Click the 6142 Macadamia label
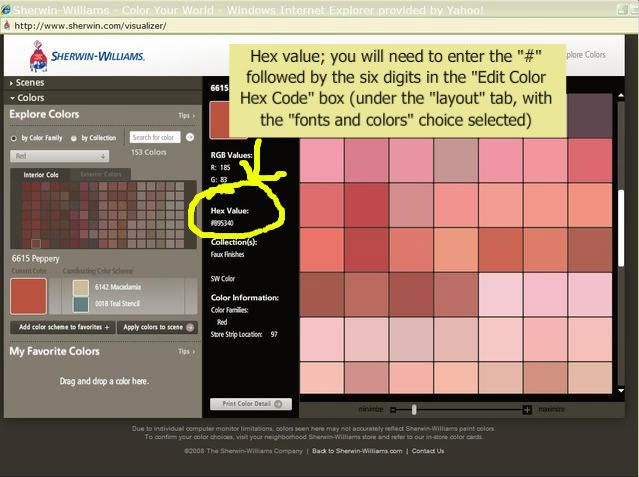The height and width of the screenshot is (477, 639). click(118, 287)
